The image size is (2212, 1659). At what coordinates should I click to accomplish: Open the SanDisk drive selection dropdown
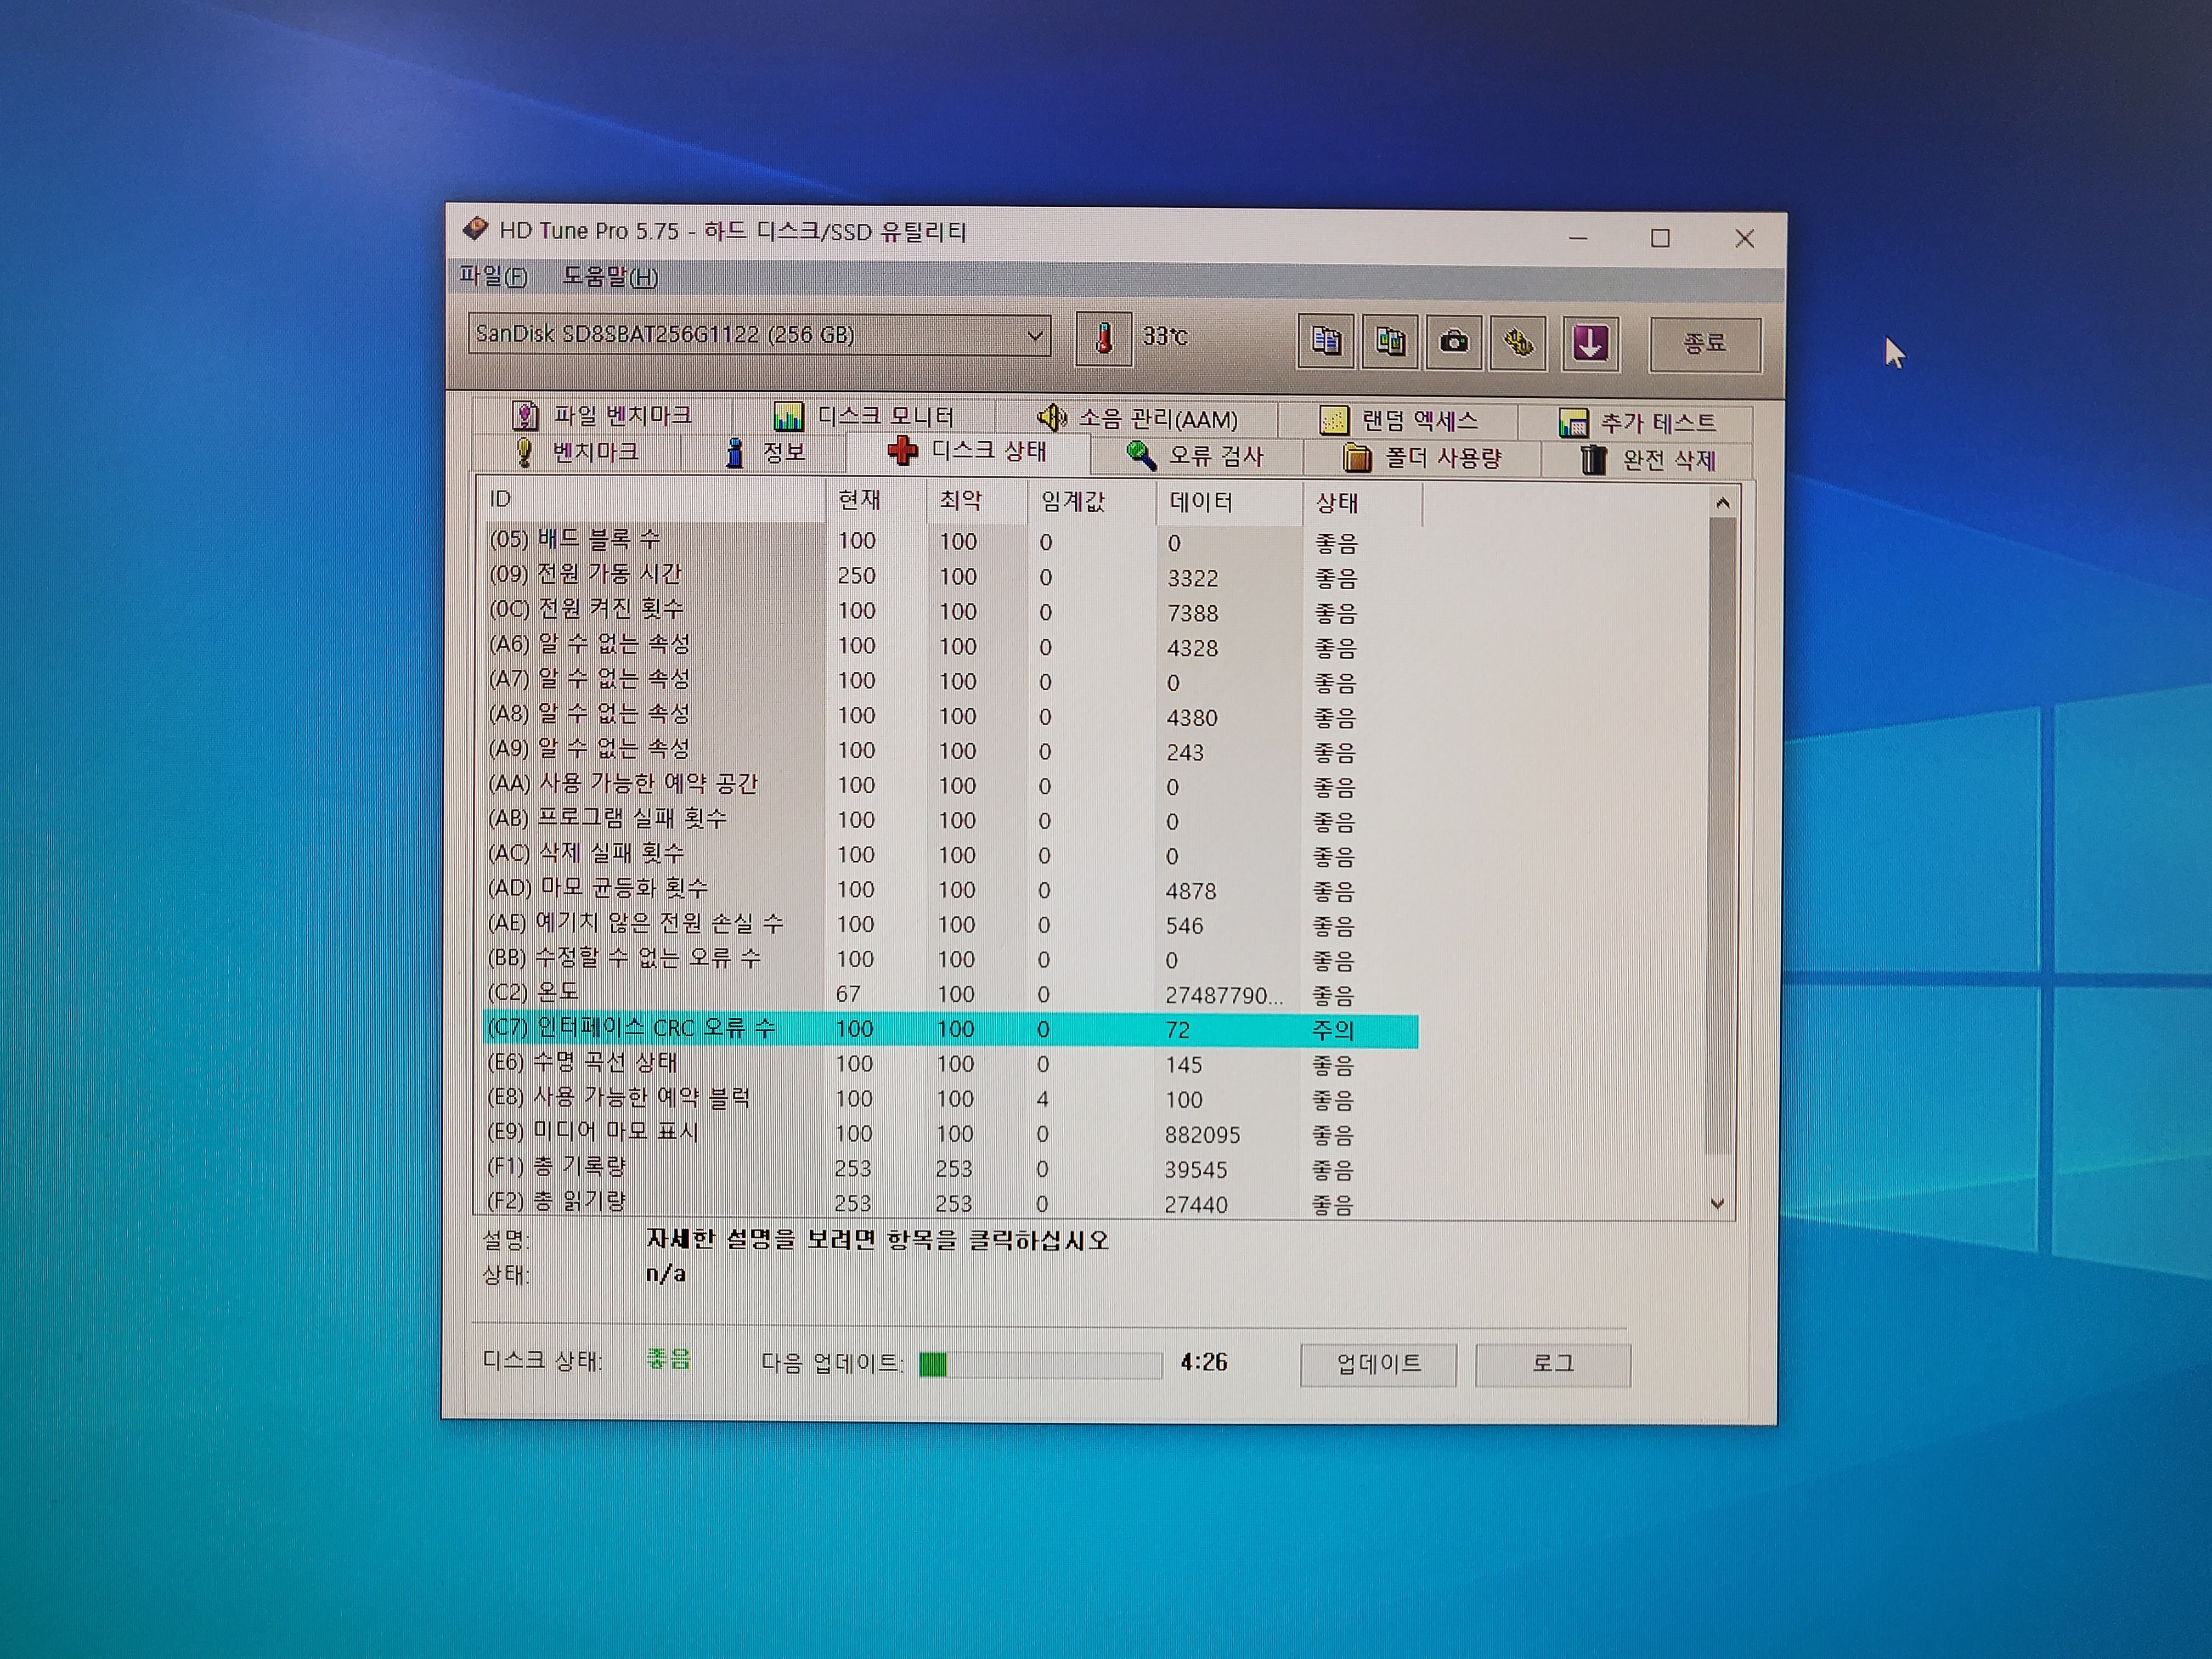(x=759, y=335)
